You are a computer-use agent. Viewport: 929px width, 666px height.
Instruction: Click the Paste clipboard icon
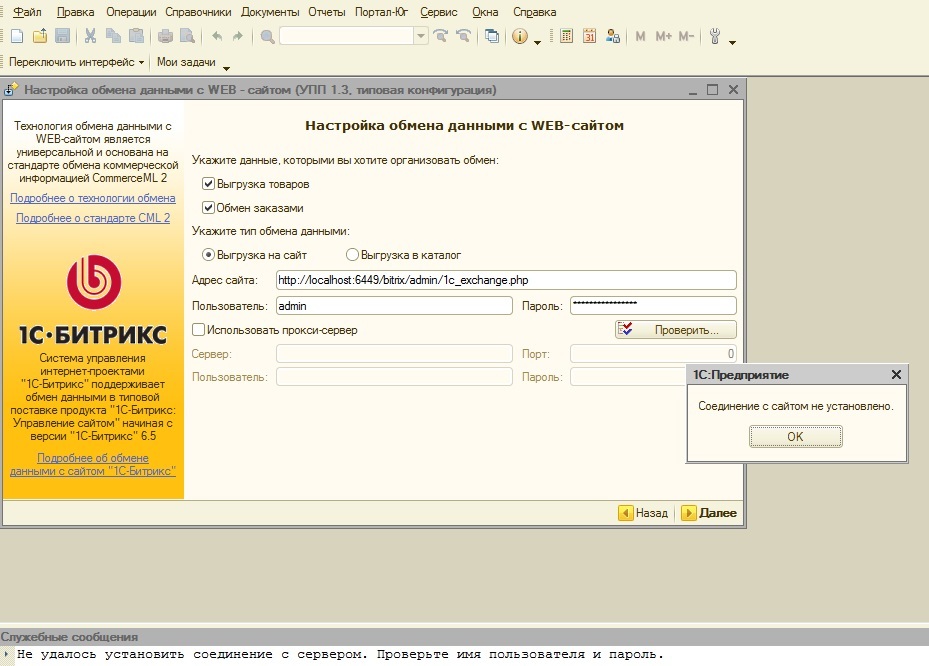(x=136, y=36)
